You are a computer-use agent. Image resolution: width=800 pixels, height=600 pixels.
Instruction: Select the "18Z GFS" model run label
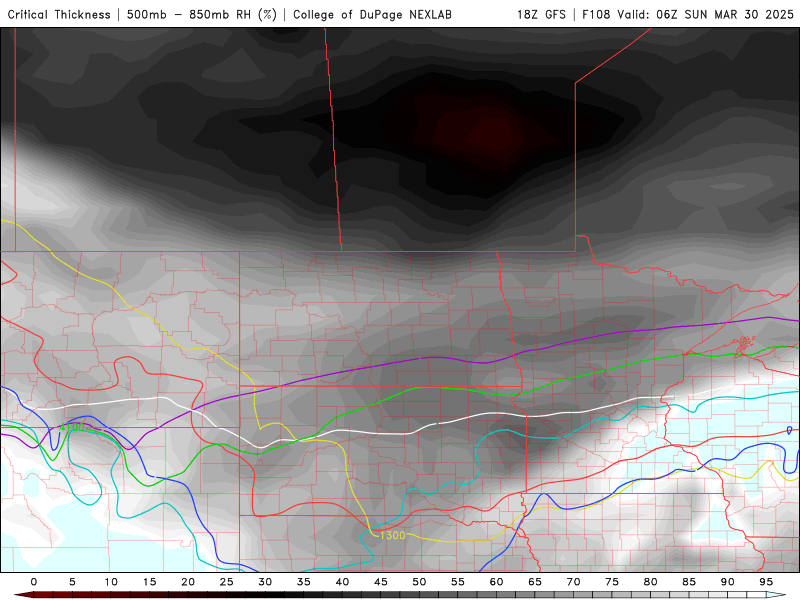[x=541, y=14]
